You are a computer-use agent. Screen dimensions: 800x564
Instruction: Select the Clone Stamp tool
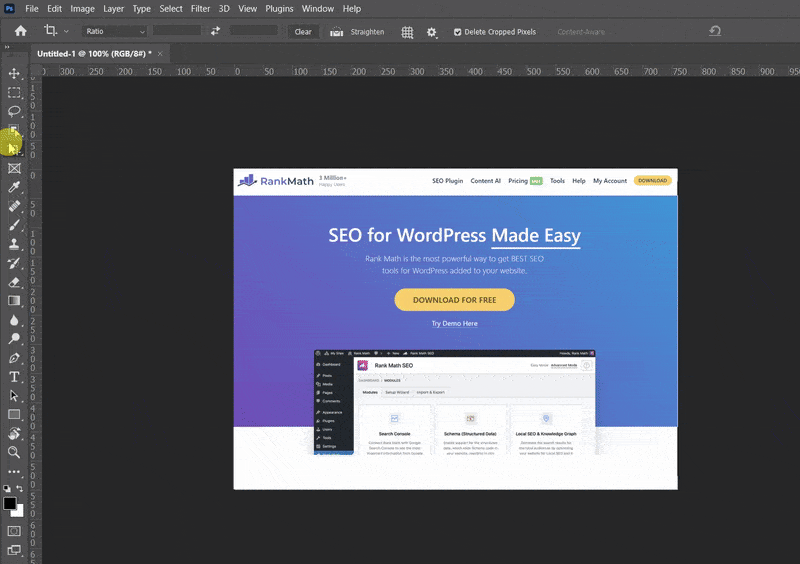point(14,244)
